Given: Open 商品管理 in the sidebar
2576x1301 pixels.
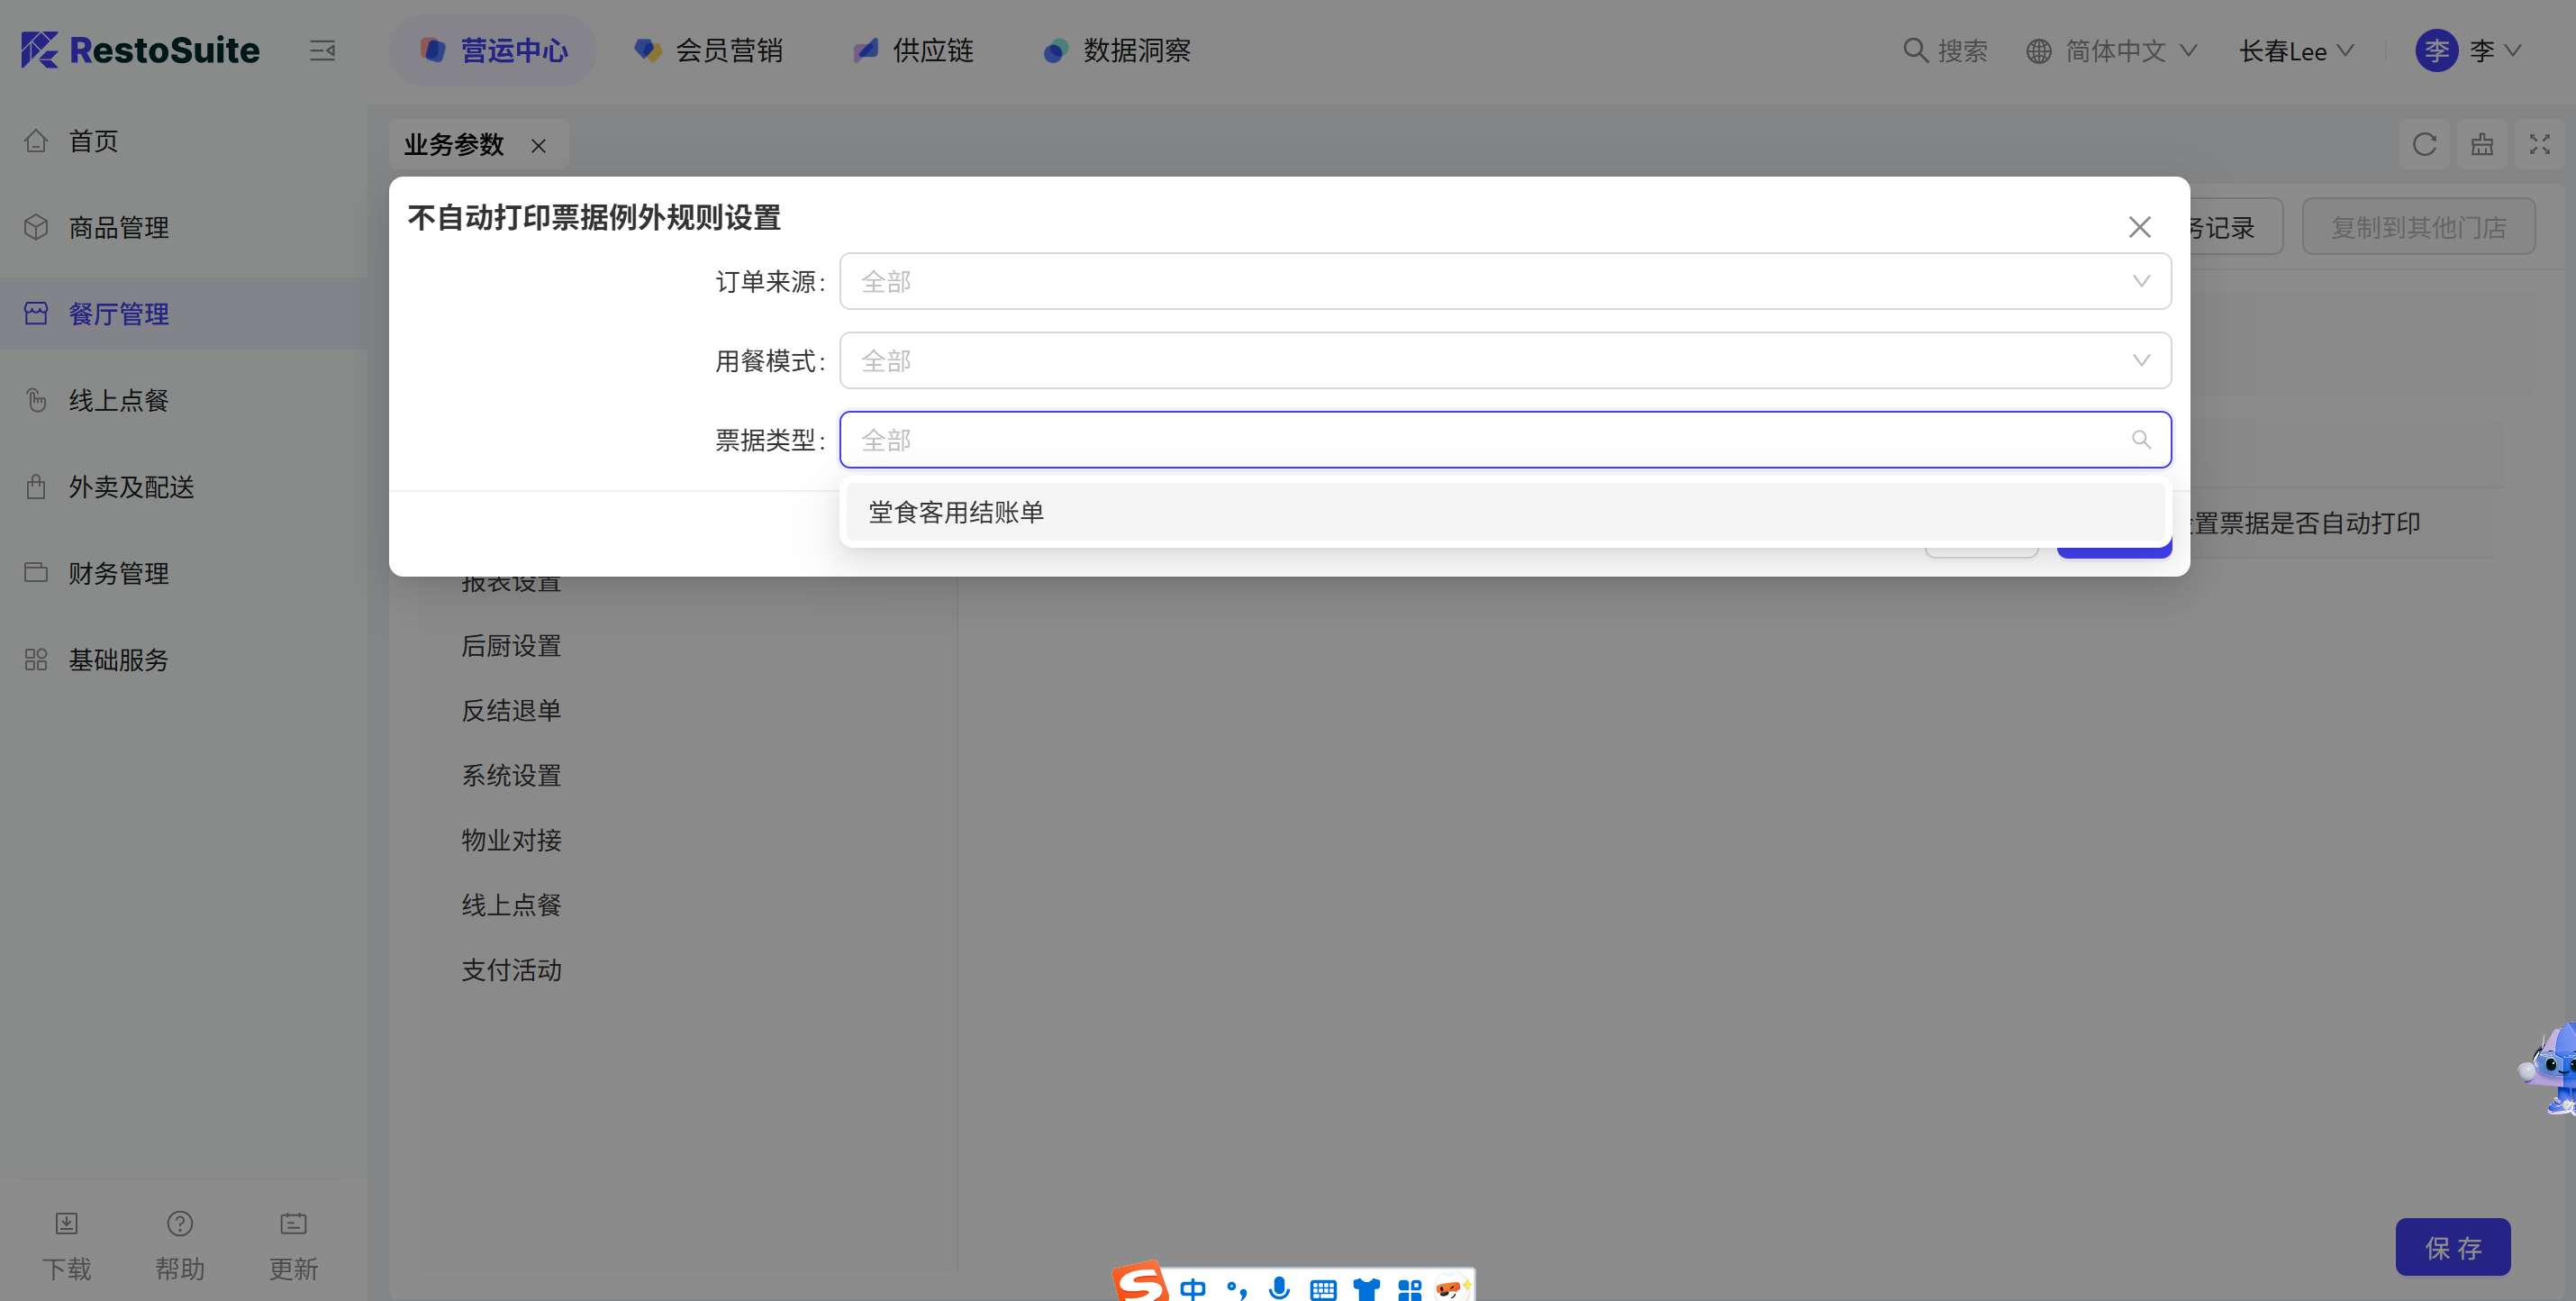Looking at the screenshot, I should [118, 227].
